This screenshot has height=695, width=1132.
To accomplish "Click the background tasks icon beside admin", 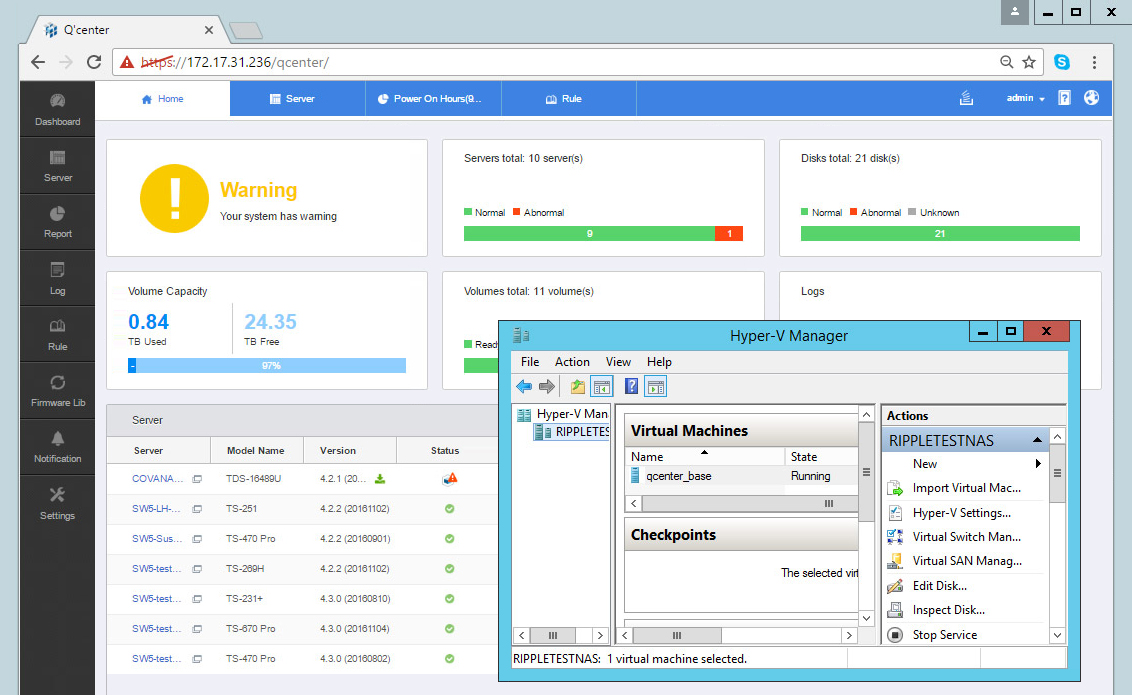I will click(966, 98).
